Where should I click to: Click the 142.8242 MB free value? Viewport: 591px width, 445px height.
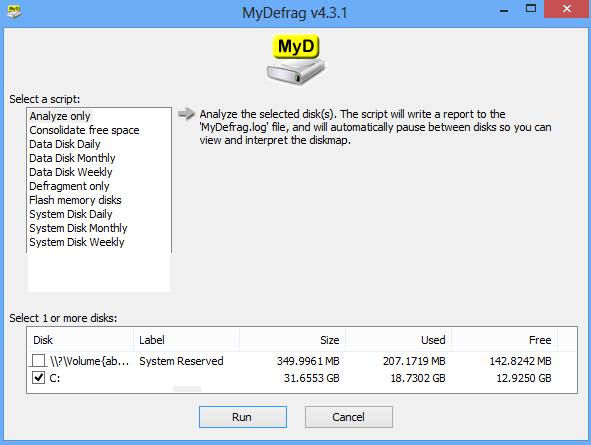pos(520,361)
